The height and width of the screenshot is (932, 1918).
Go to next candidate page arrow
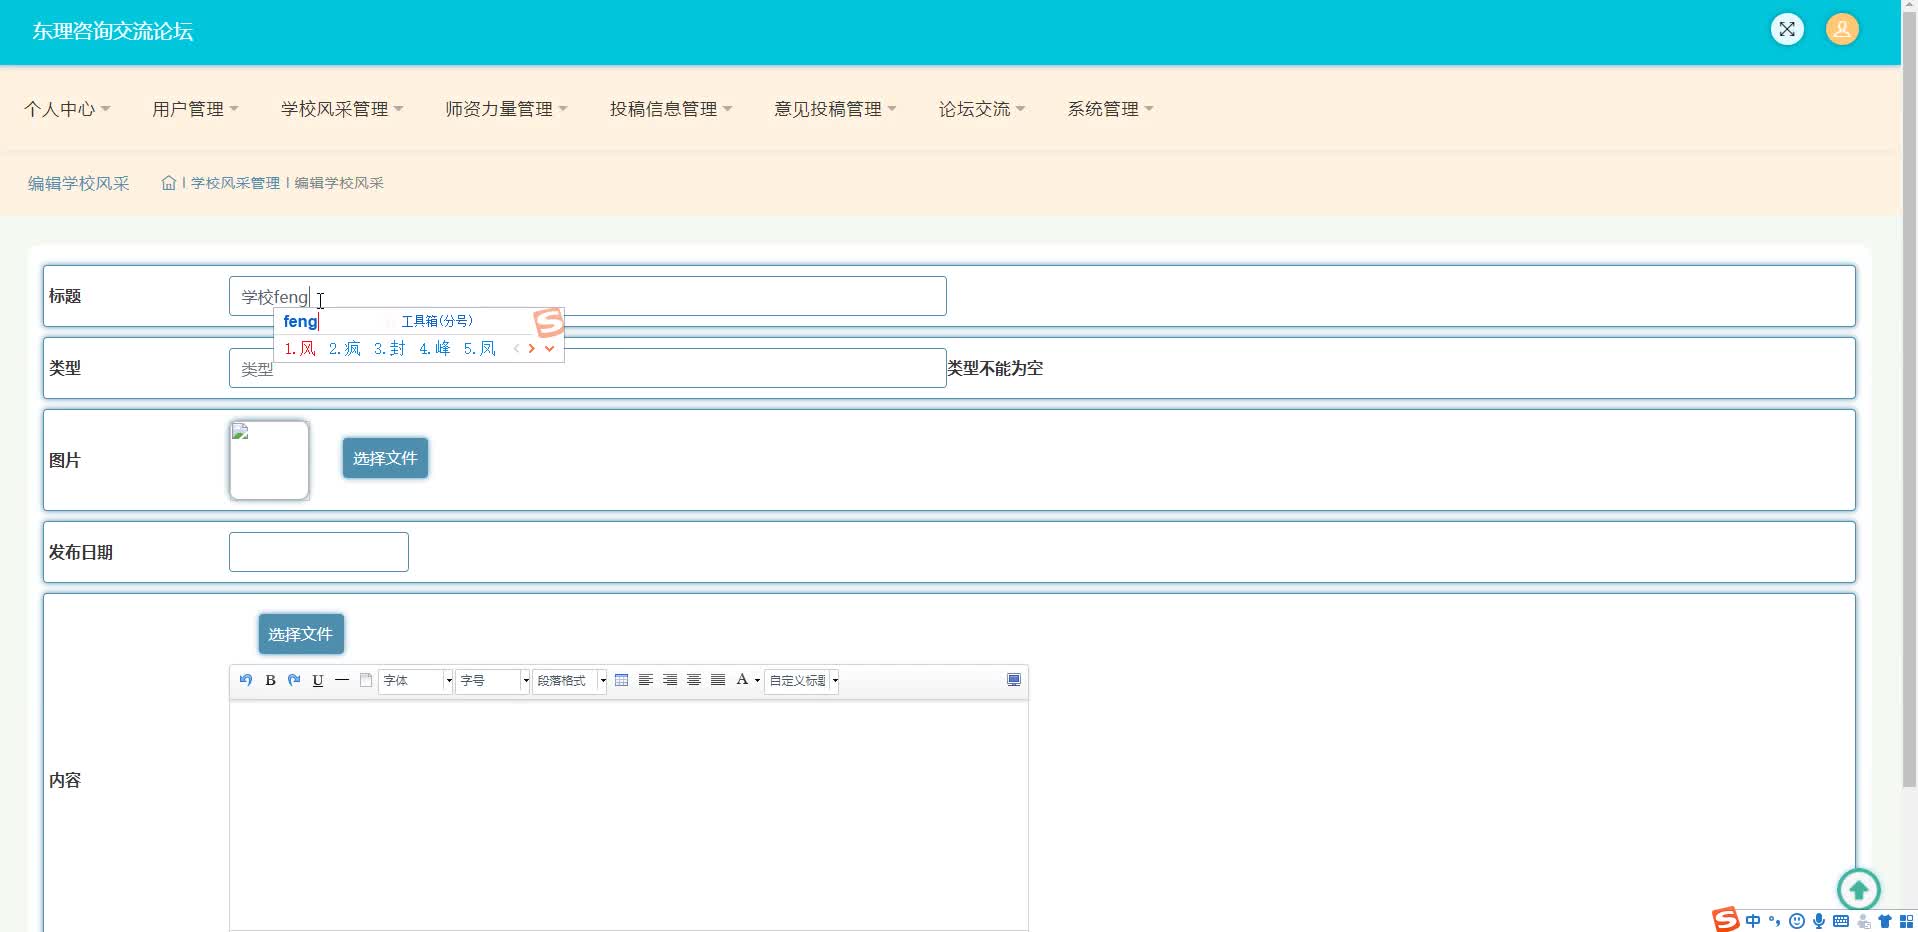tap(532, 349)
